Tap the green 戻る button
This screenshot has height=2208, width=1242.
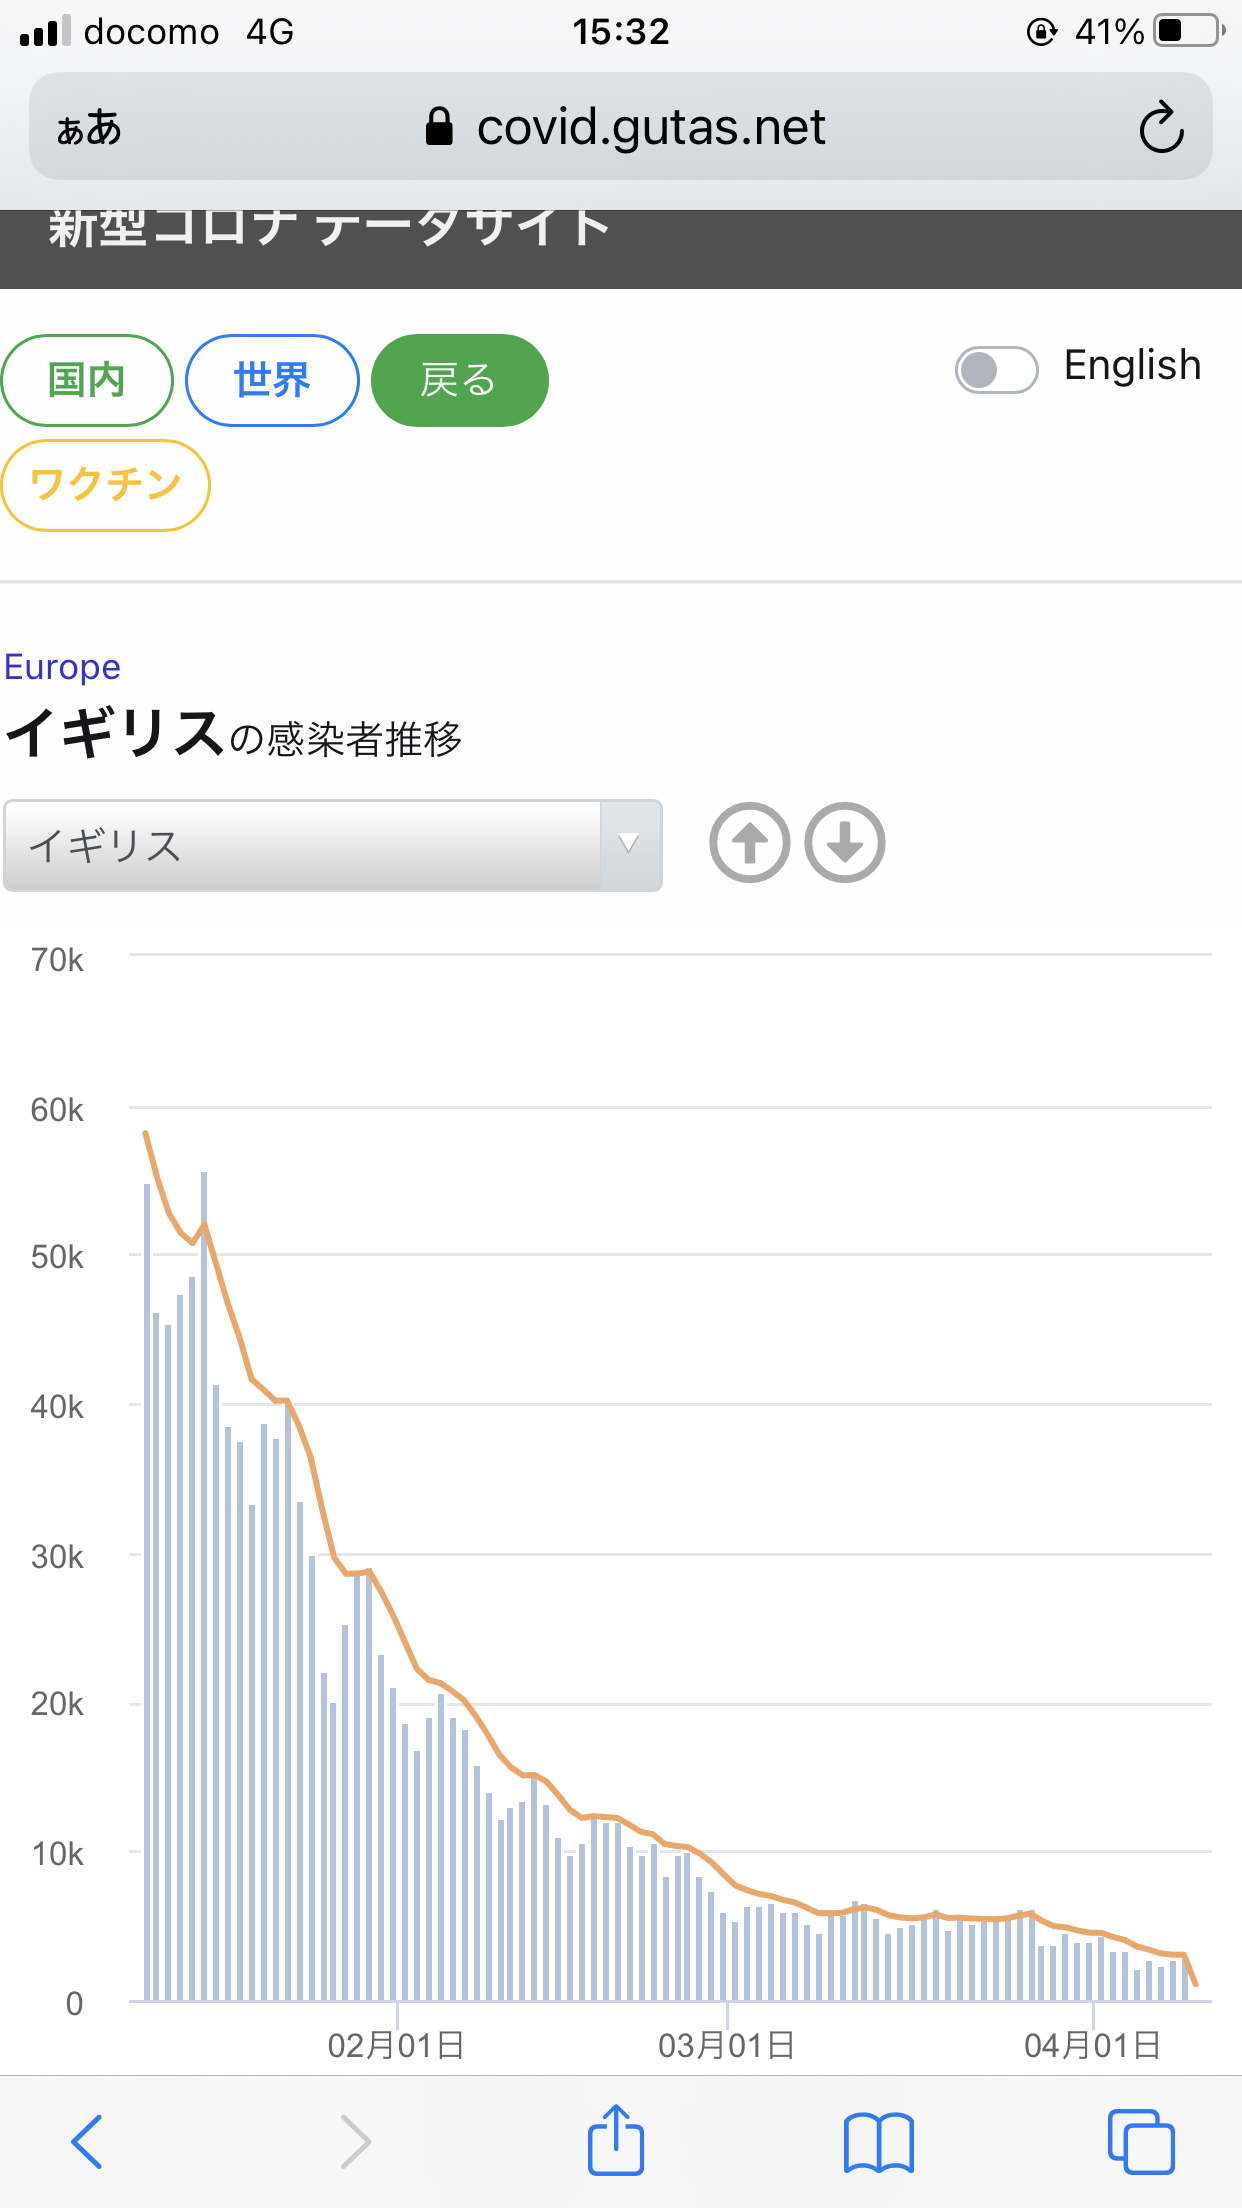459,380
